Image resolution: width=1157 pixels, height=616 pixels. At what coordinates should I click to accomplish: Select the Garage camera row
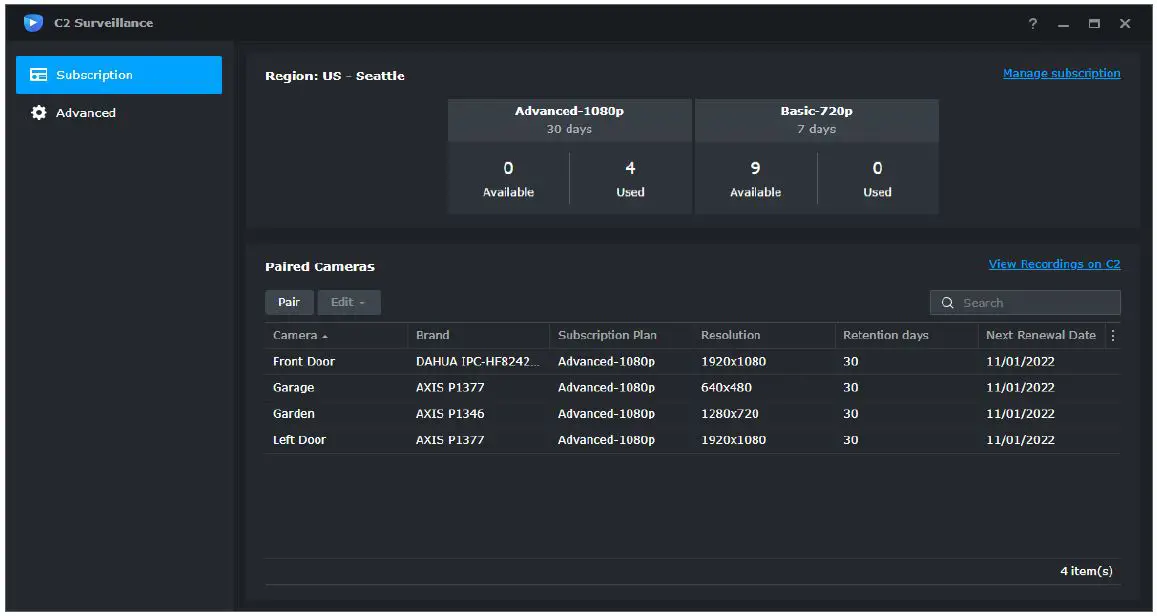coord(293,388)
